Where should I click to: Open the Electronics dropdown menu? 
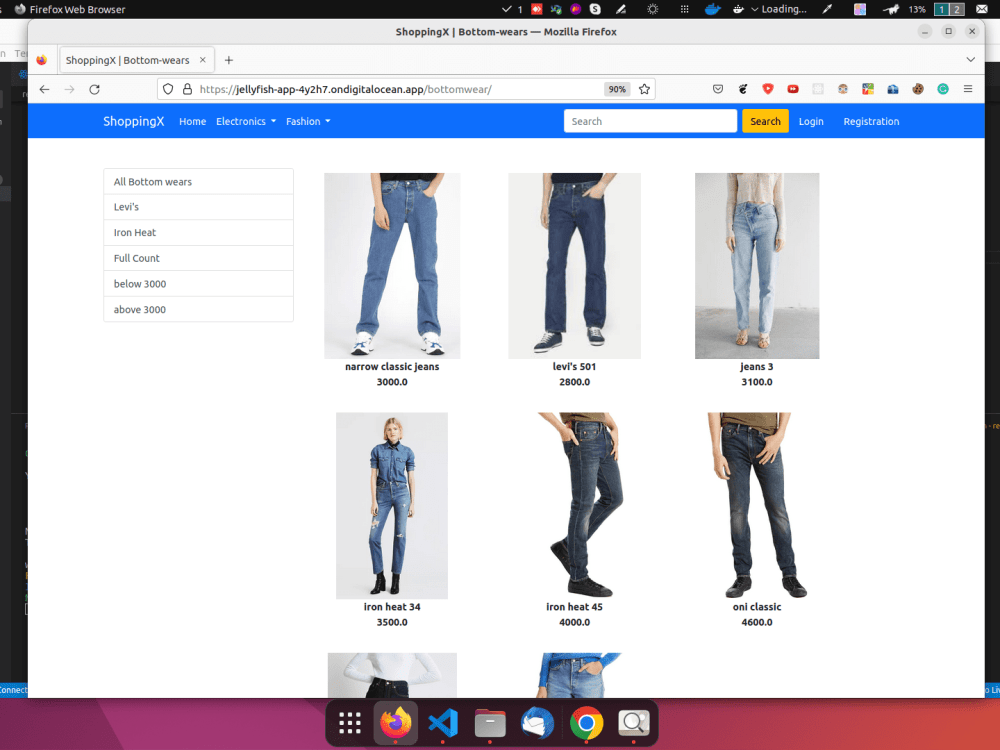point(245,121)
